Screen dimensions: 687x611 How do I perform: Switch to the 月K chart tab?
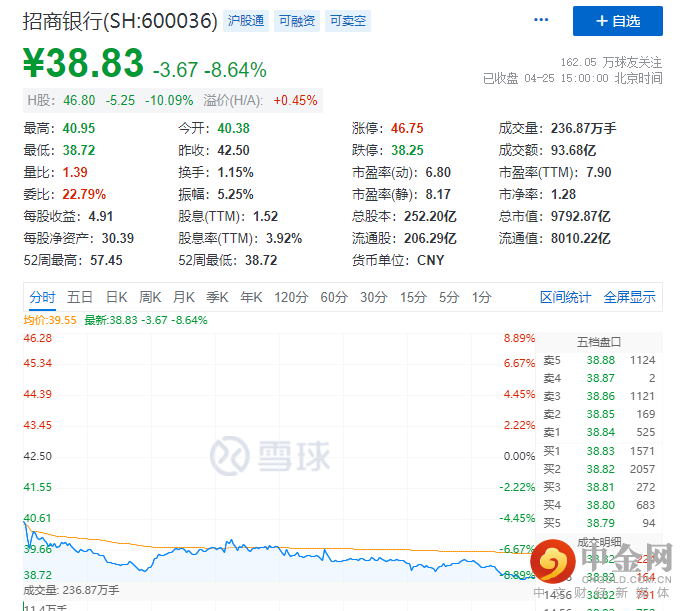click(184, 297)
